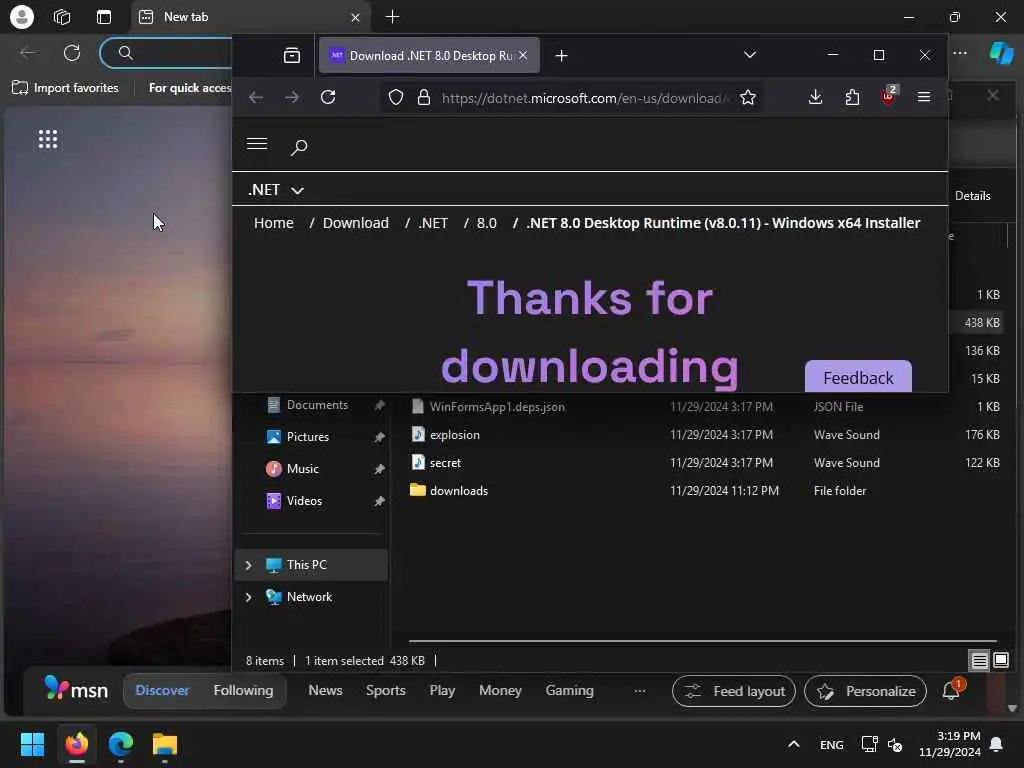Image resolution: width=1024 pixels, height=768 pixels.
Task: Expand the Network tree node
Action: 248,598
